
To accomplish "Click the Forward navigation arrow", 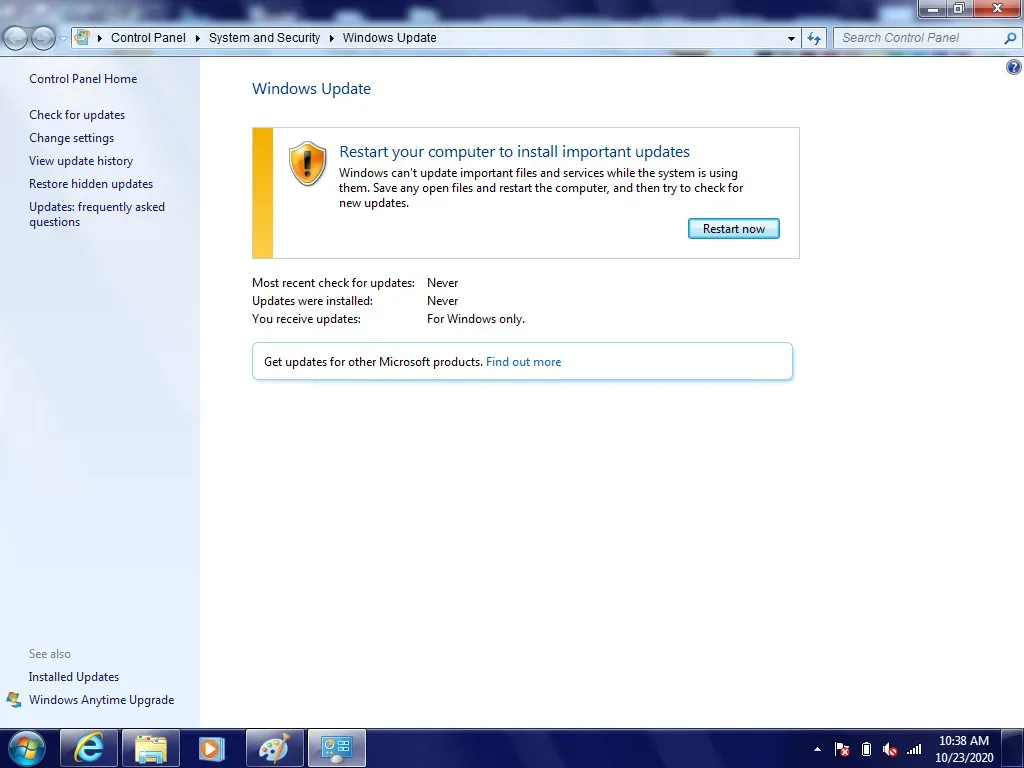I will click(x=43, y=38).
